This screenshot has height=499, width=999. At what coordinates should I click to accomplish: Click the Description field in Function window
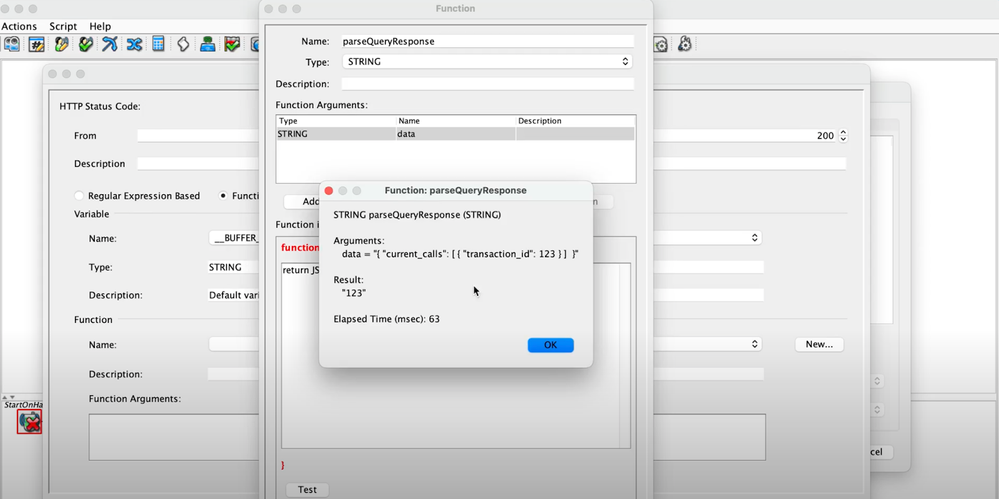tap(487, 83)
